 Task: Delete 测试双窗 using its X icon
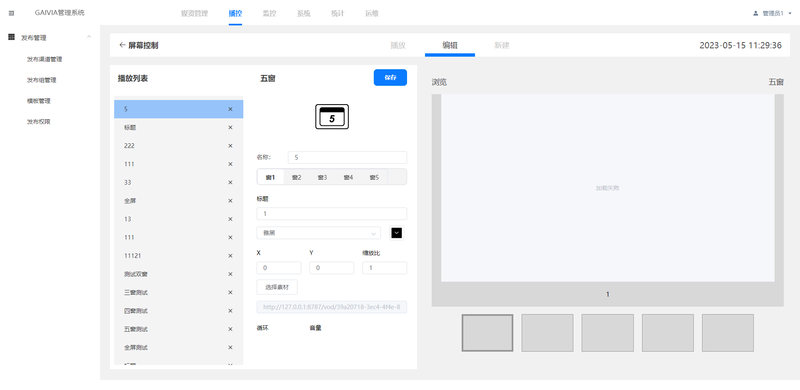click(x=230, y=274)
